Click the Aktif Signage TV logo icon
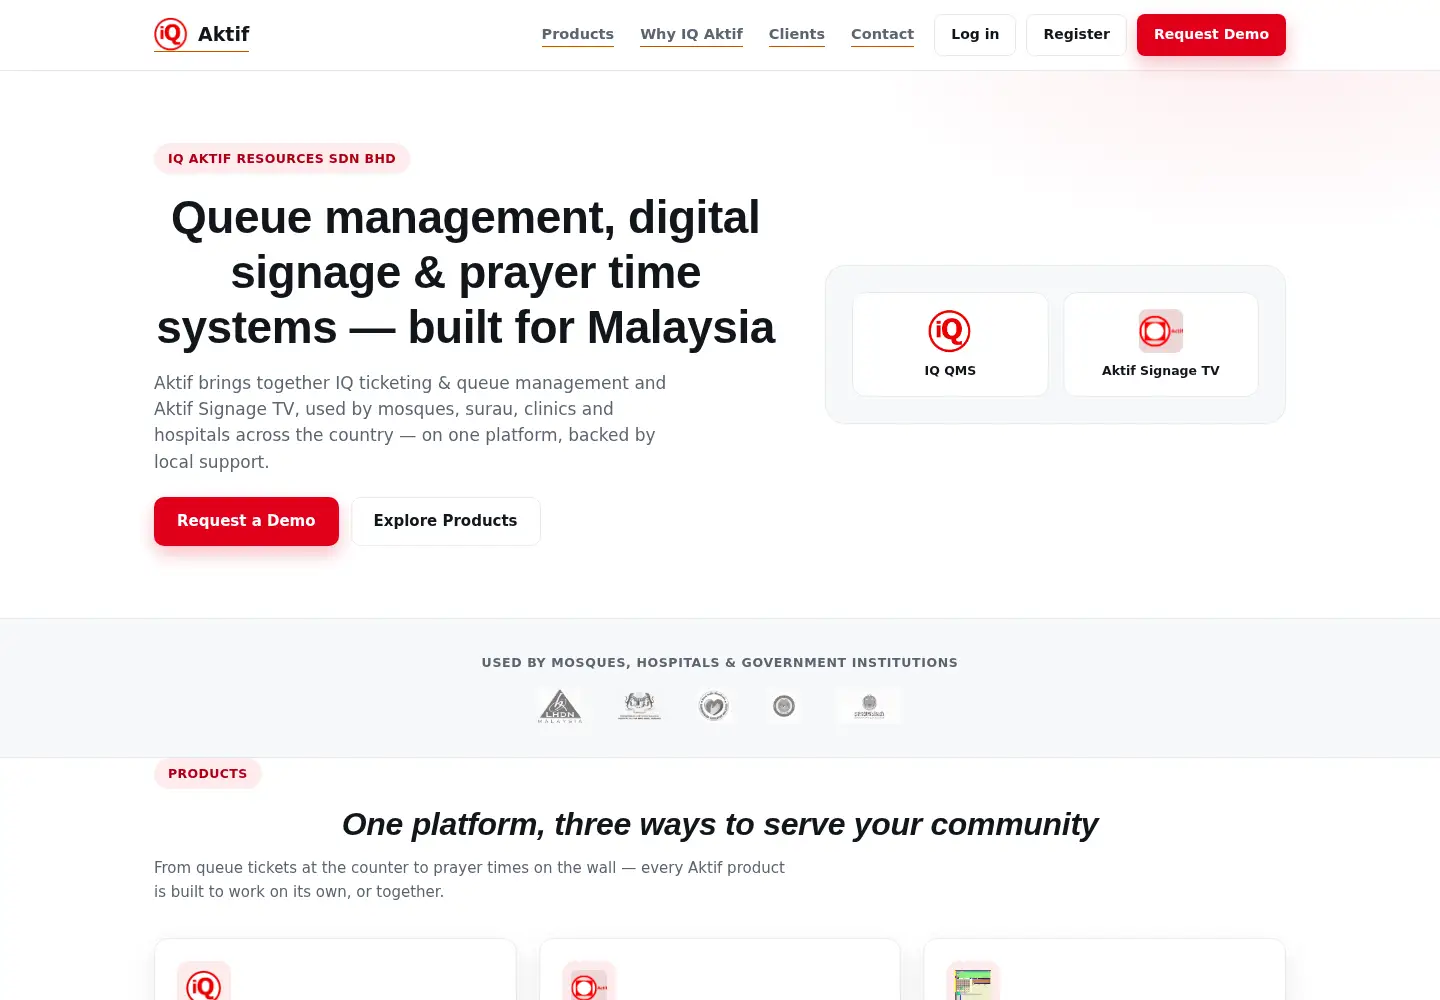 (1161, 331)
